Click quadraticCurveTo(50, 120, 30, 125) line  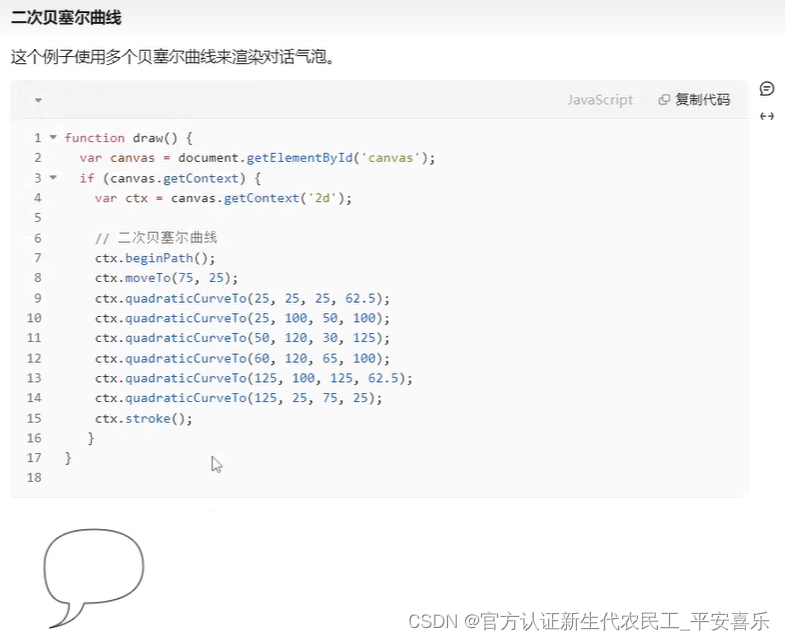[242, 338]
